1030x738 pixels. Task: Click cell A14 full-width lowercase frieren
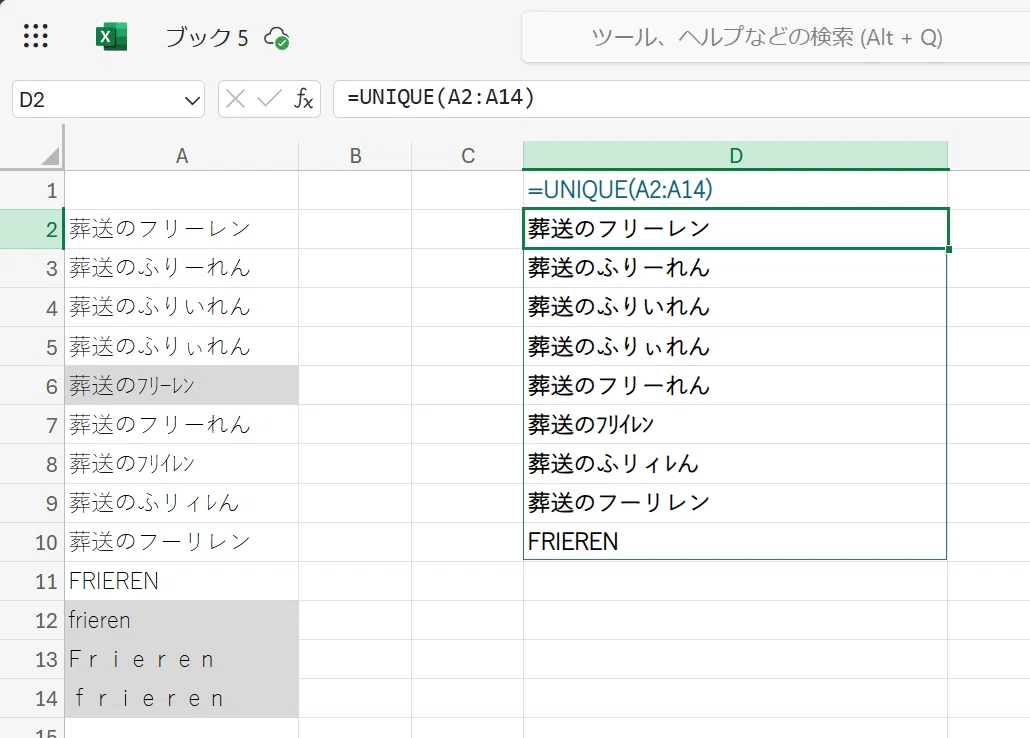[x=182, y=698]
